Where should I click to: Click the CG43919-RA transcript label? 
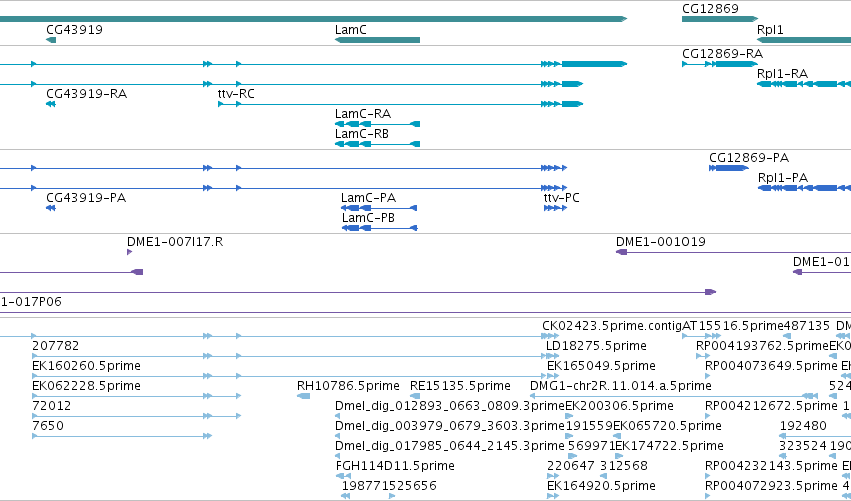(x=86, y=94)
